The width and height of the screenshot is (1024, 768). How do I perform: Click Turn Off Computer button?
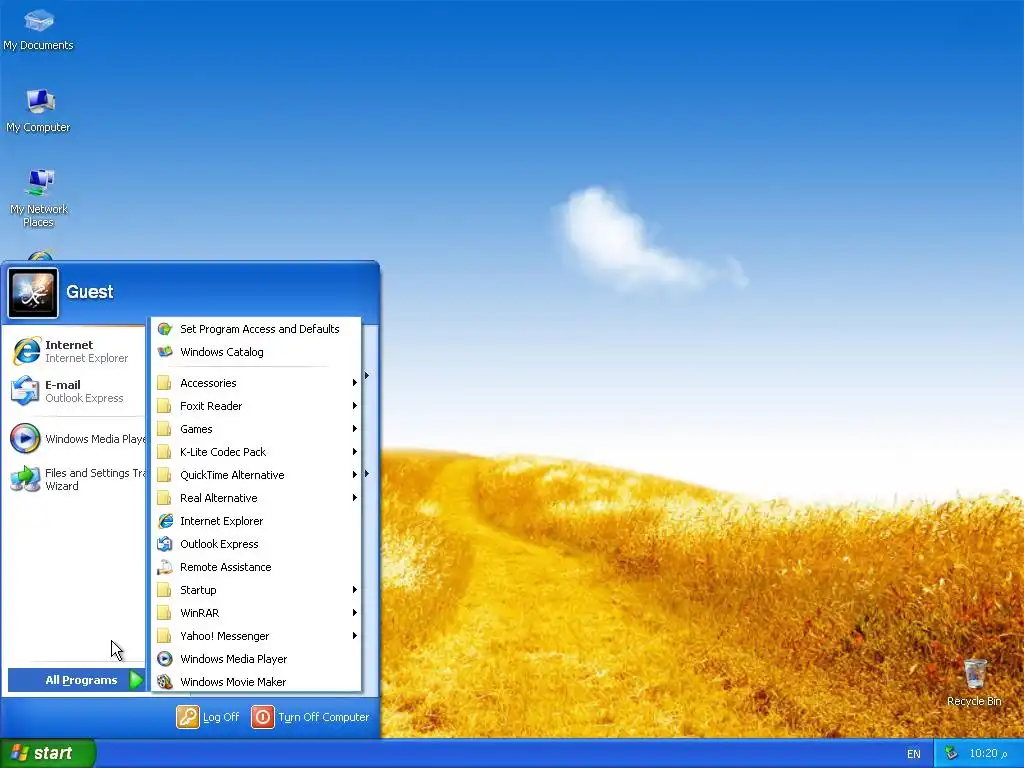311,717
